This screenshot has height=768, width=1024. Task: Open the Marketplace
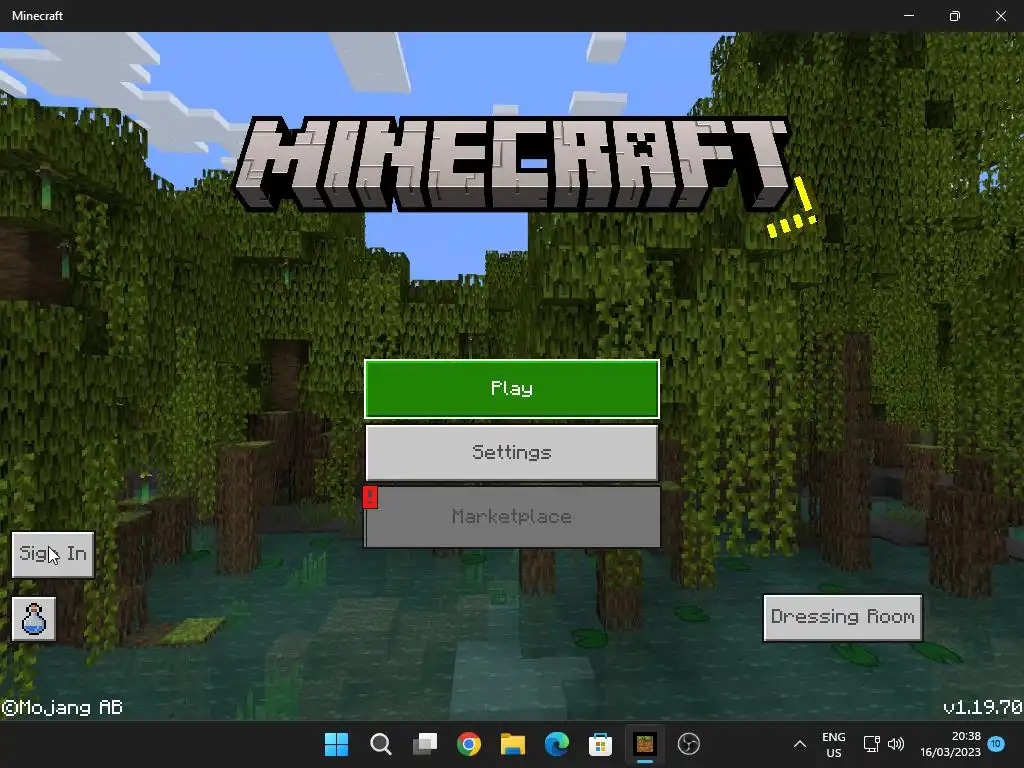pyautogui.click(x=511, y=517)
